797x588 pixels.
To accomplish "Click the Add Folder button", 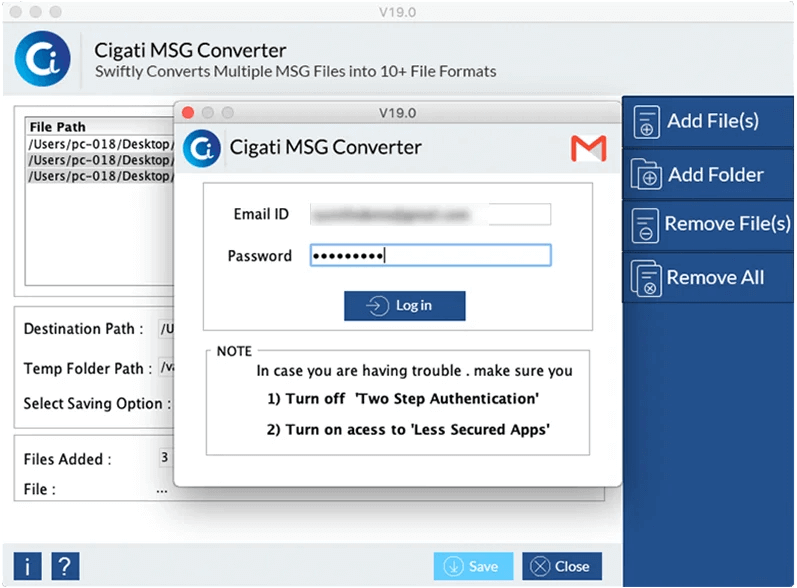I will (x=708, y=174).
